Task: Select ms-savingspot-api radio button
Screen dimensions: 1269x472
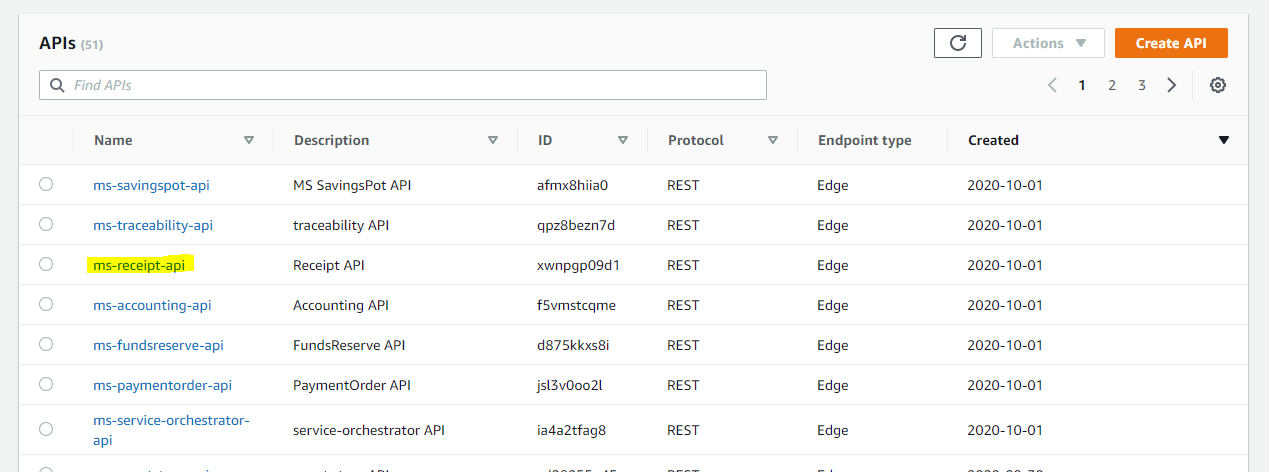Action: 46,184
